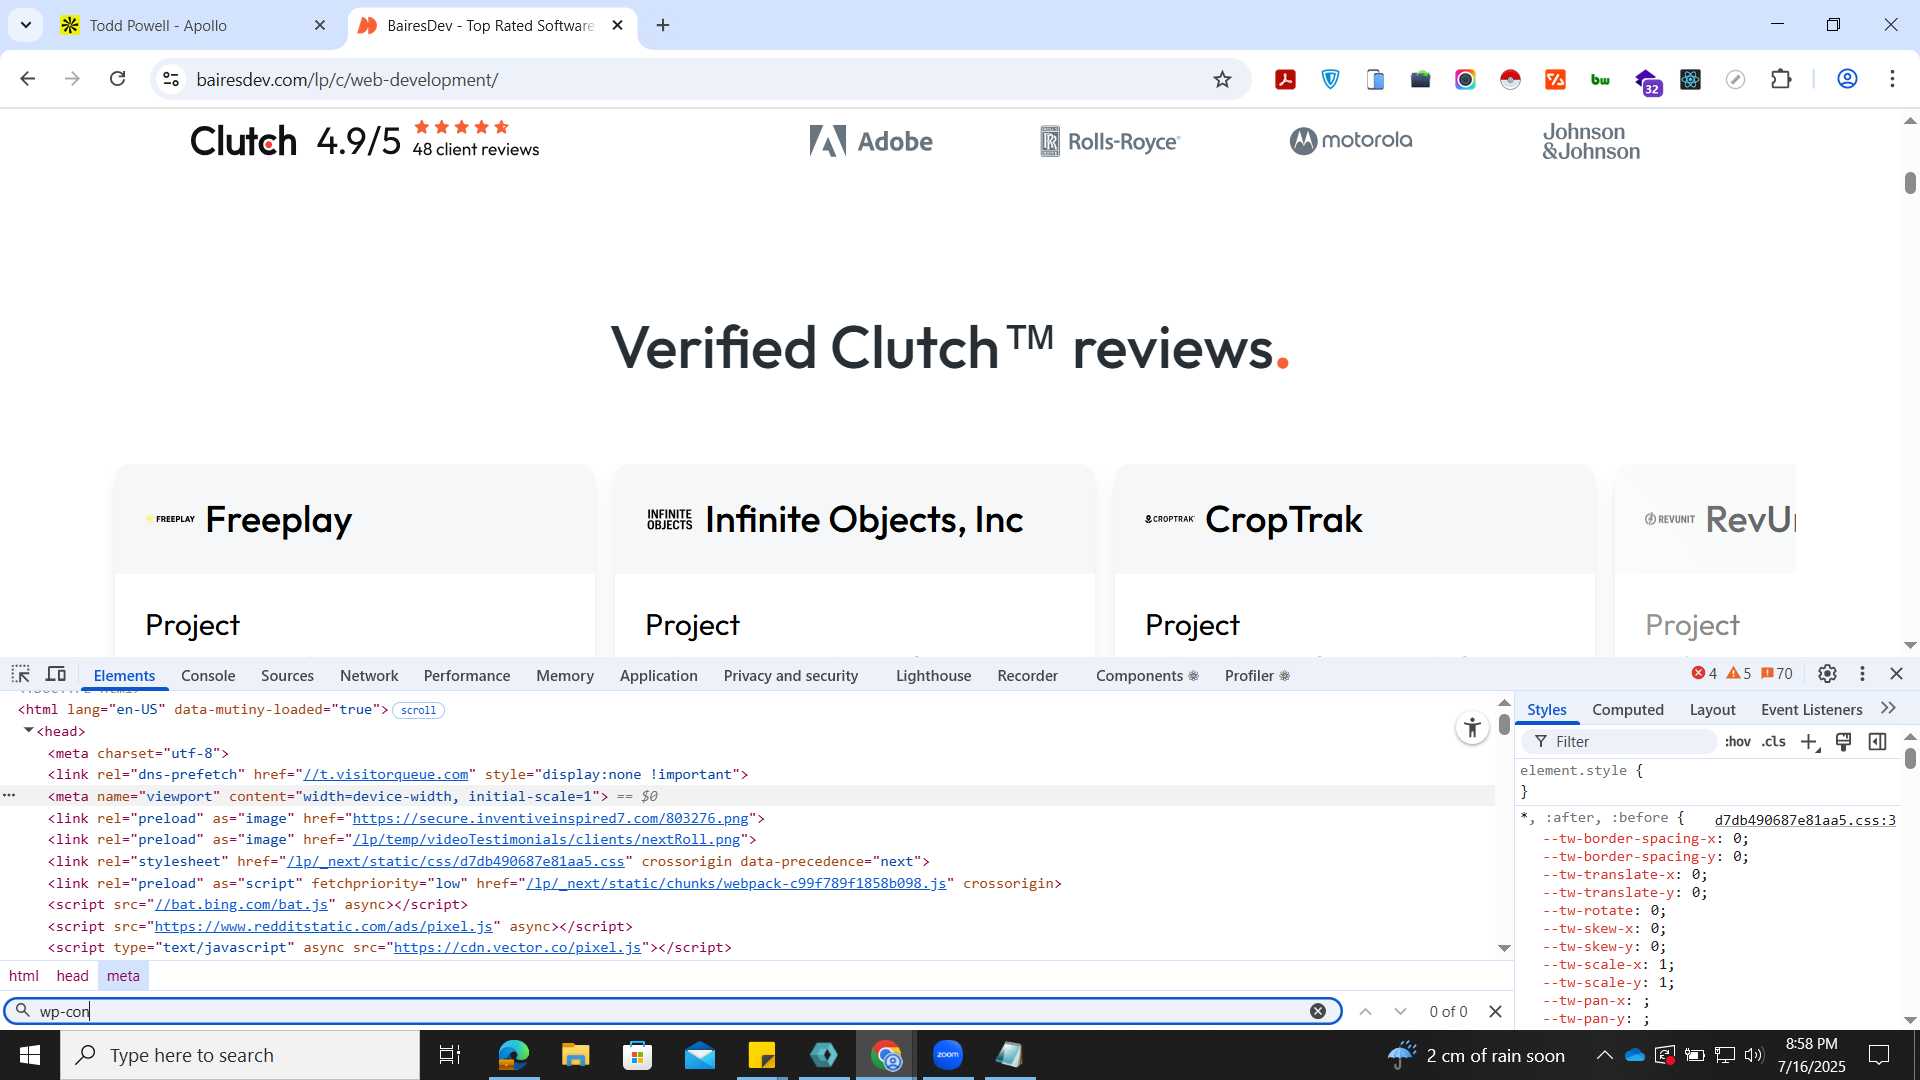Click the red errors count badge
Screen dimensions: 1920x1080
[x=1704, y=674]
